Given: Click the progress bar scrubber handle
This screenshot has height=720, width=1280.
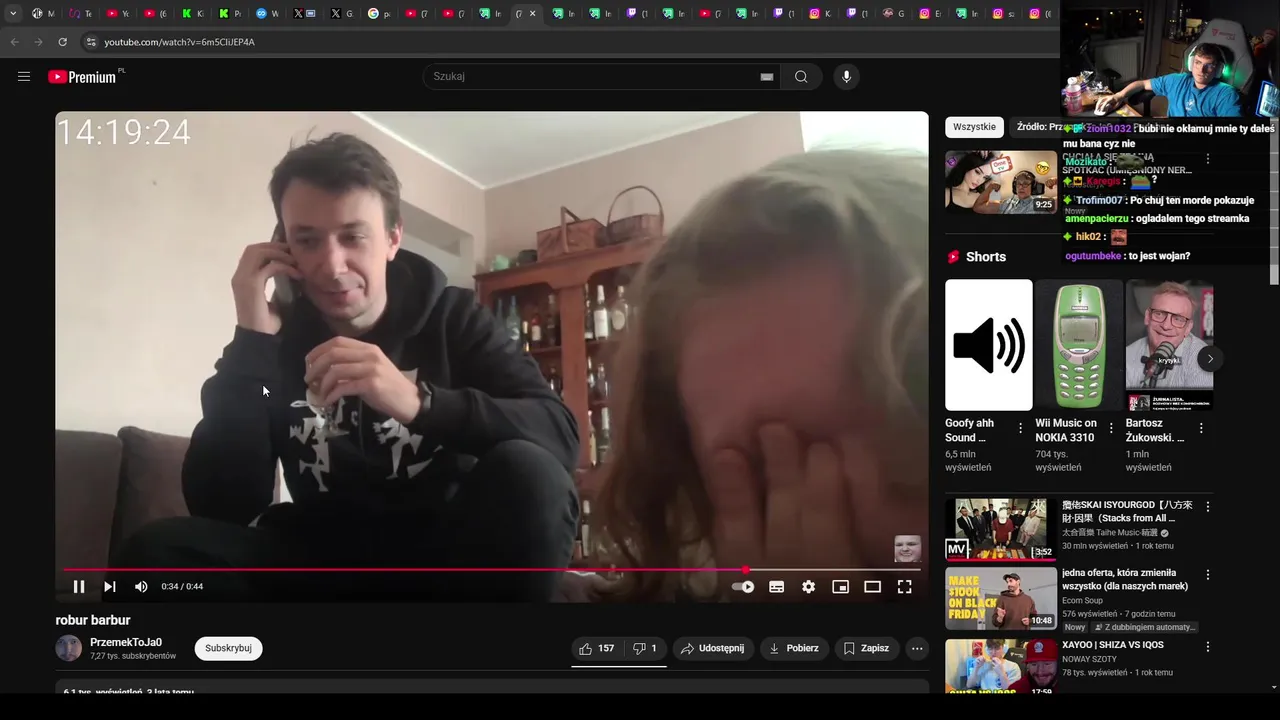Looking at the screenshot, I should click(745, 570).
